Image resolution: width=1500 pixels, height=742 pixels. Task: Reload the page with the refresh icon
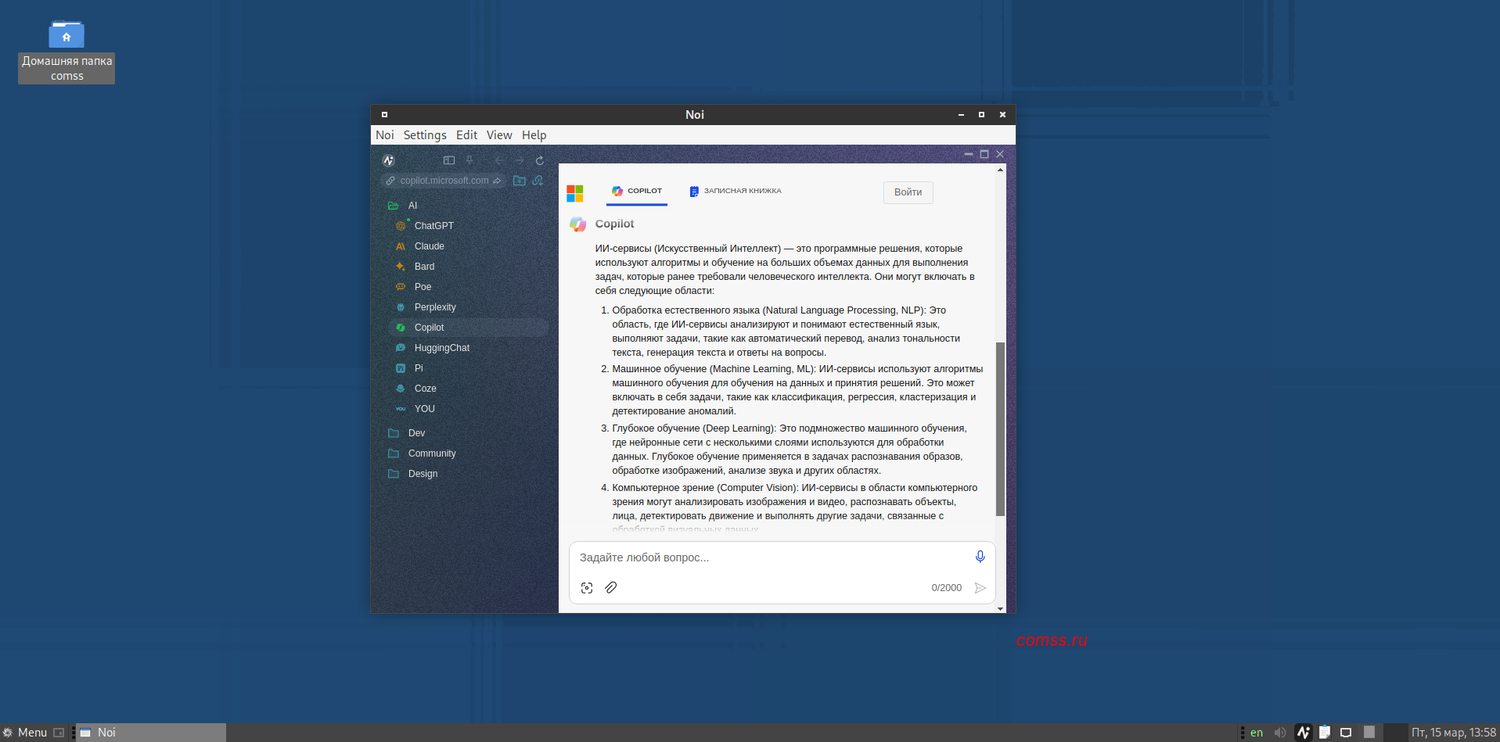click(540, 160)
